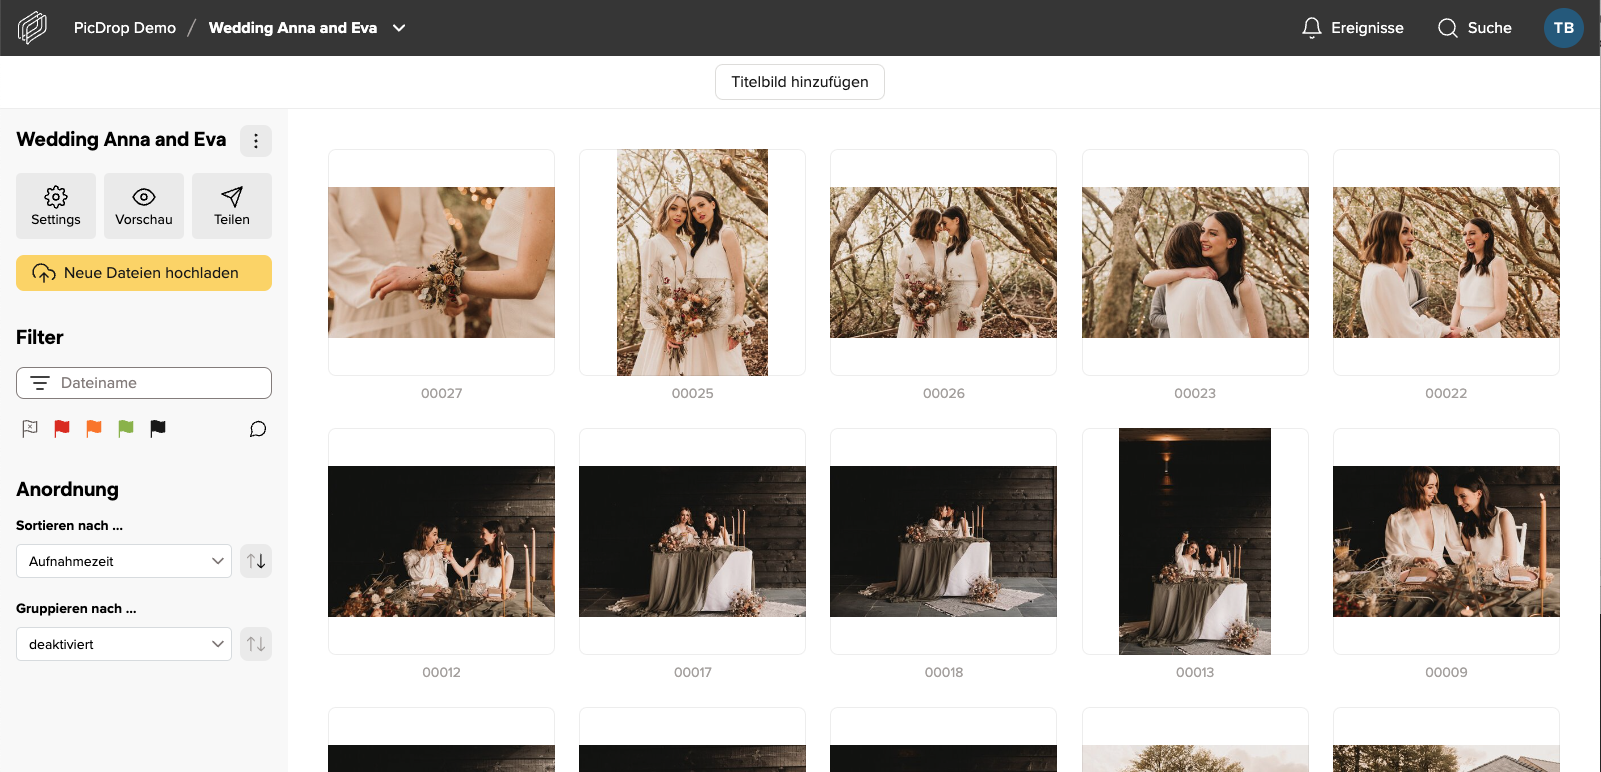Open deaktiviert grouping dropdown
Screen dimensions: 1601x772
124,644
